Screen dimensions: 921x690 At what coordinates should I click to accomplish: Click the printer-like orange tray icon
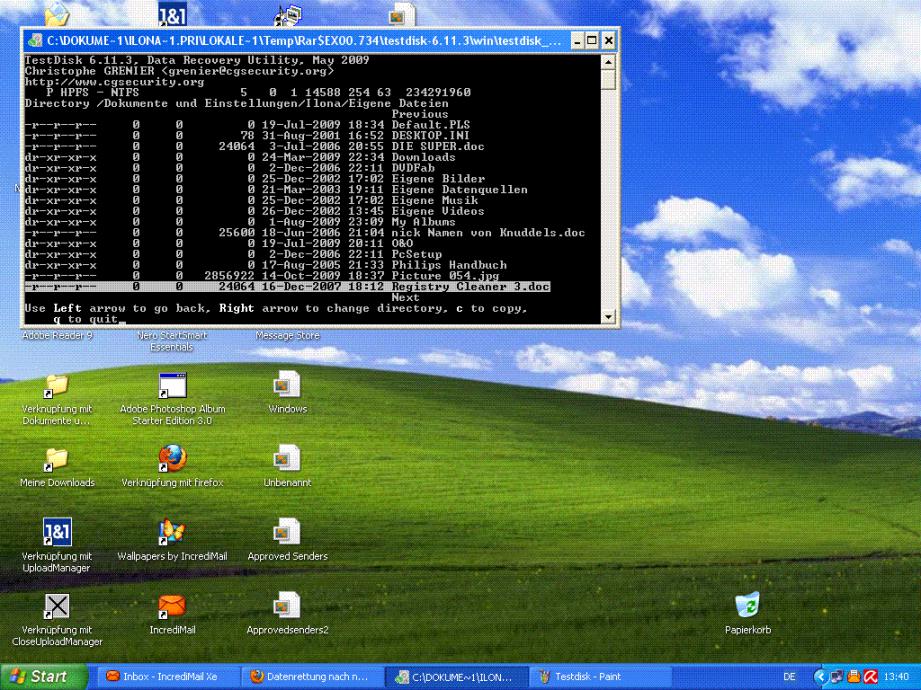pos(853,676)
